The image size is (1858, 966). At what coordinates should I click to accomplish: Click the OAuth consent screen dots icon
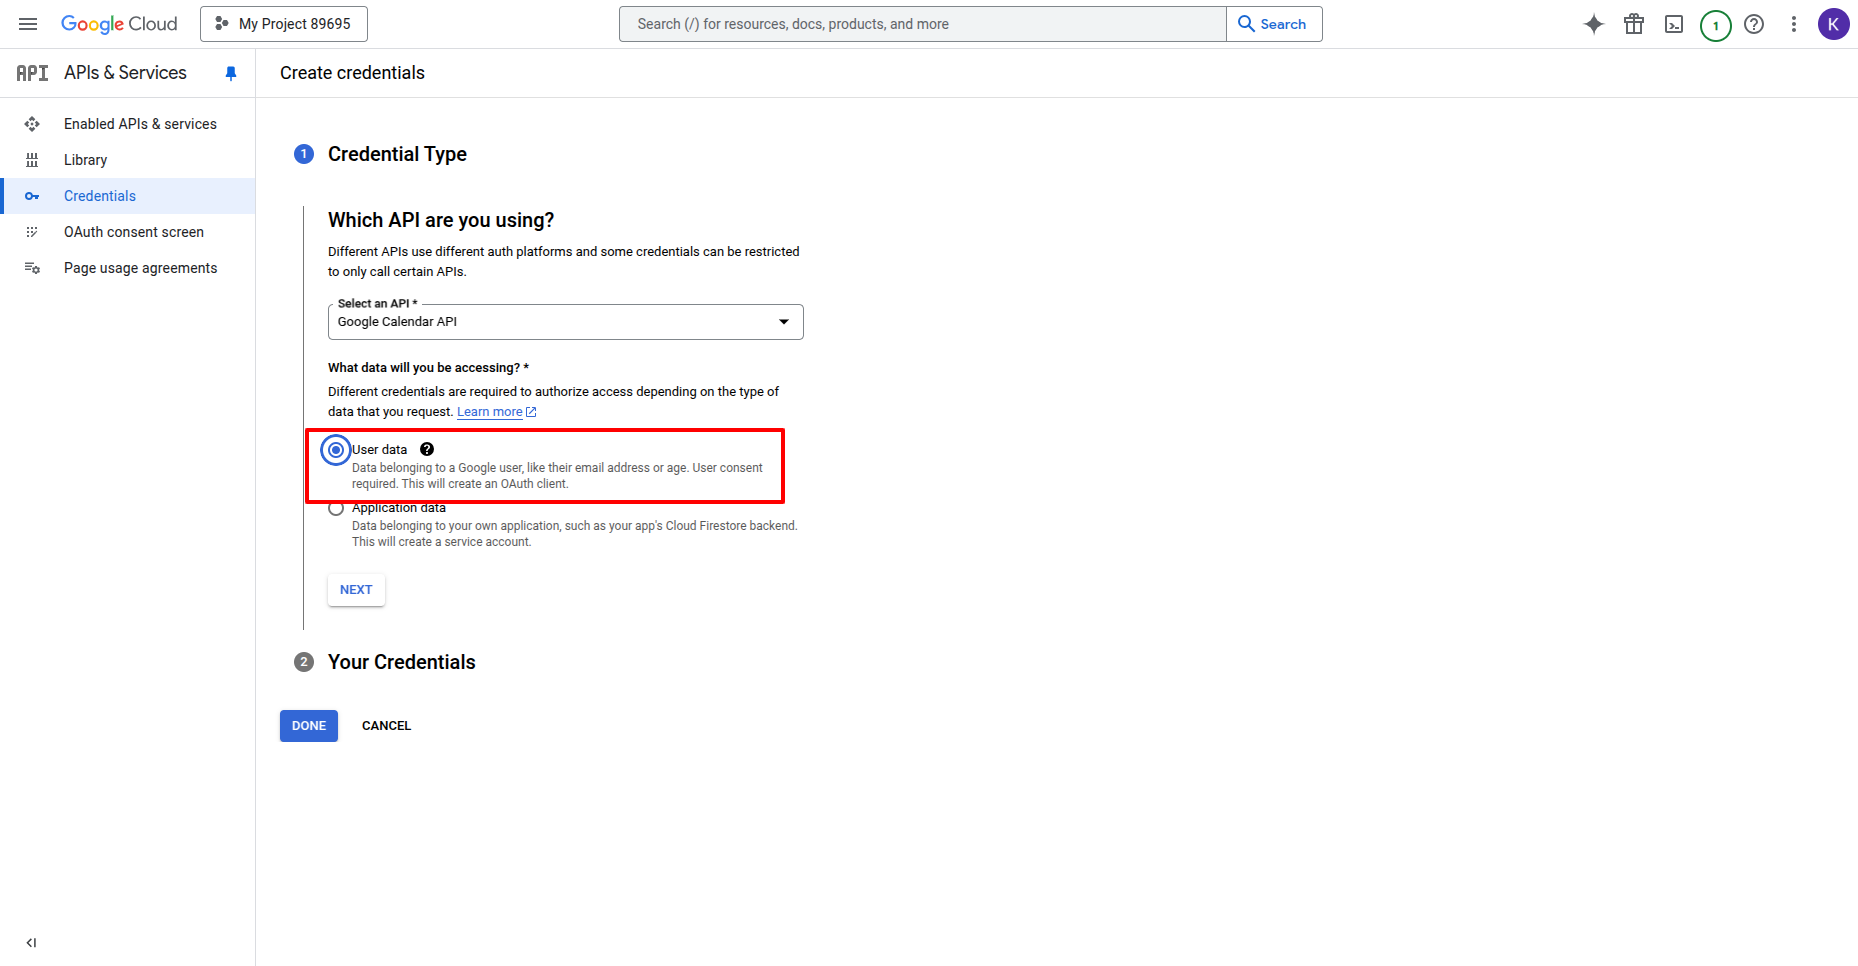coord(32,232)
